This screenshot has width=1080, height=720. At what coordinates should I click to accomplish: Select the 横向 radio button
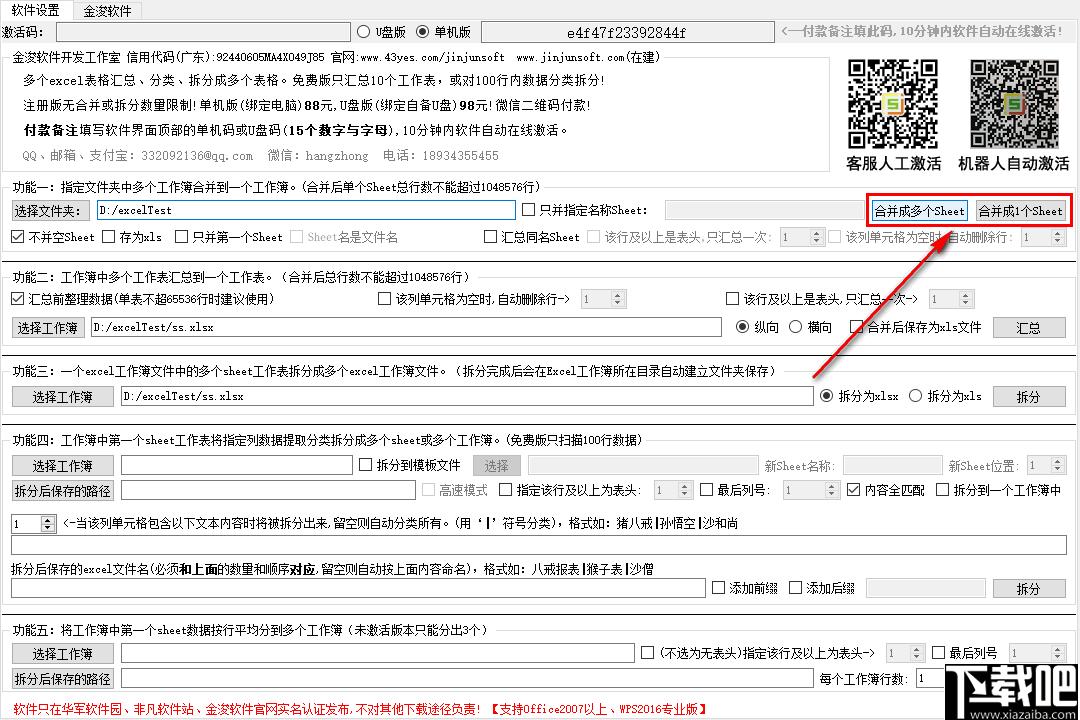[796, 327]
